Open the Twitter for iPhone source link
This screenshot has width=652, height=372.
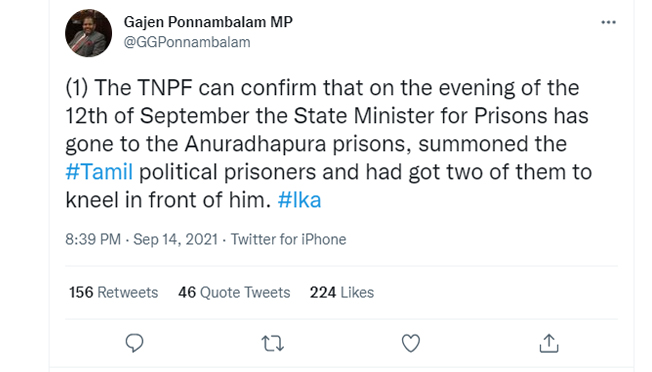289,239
